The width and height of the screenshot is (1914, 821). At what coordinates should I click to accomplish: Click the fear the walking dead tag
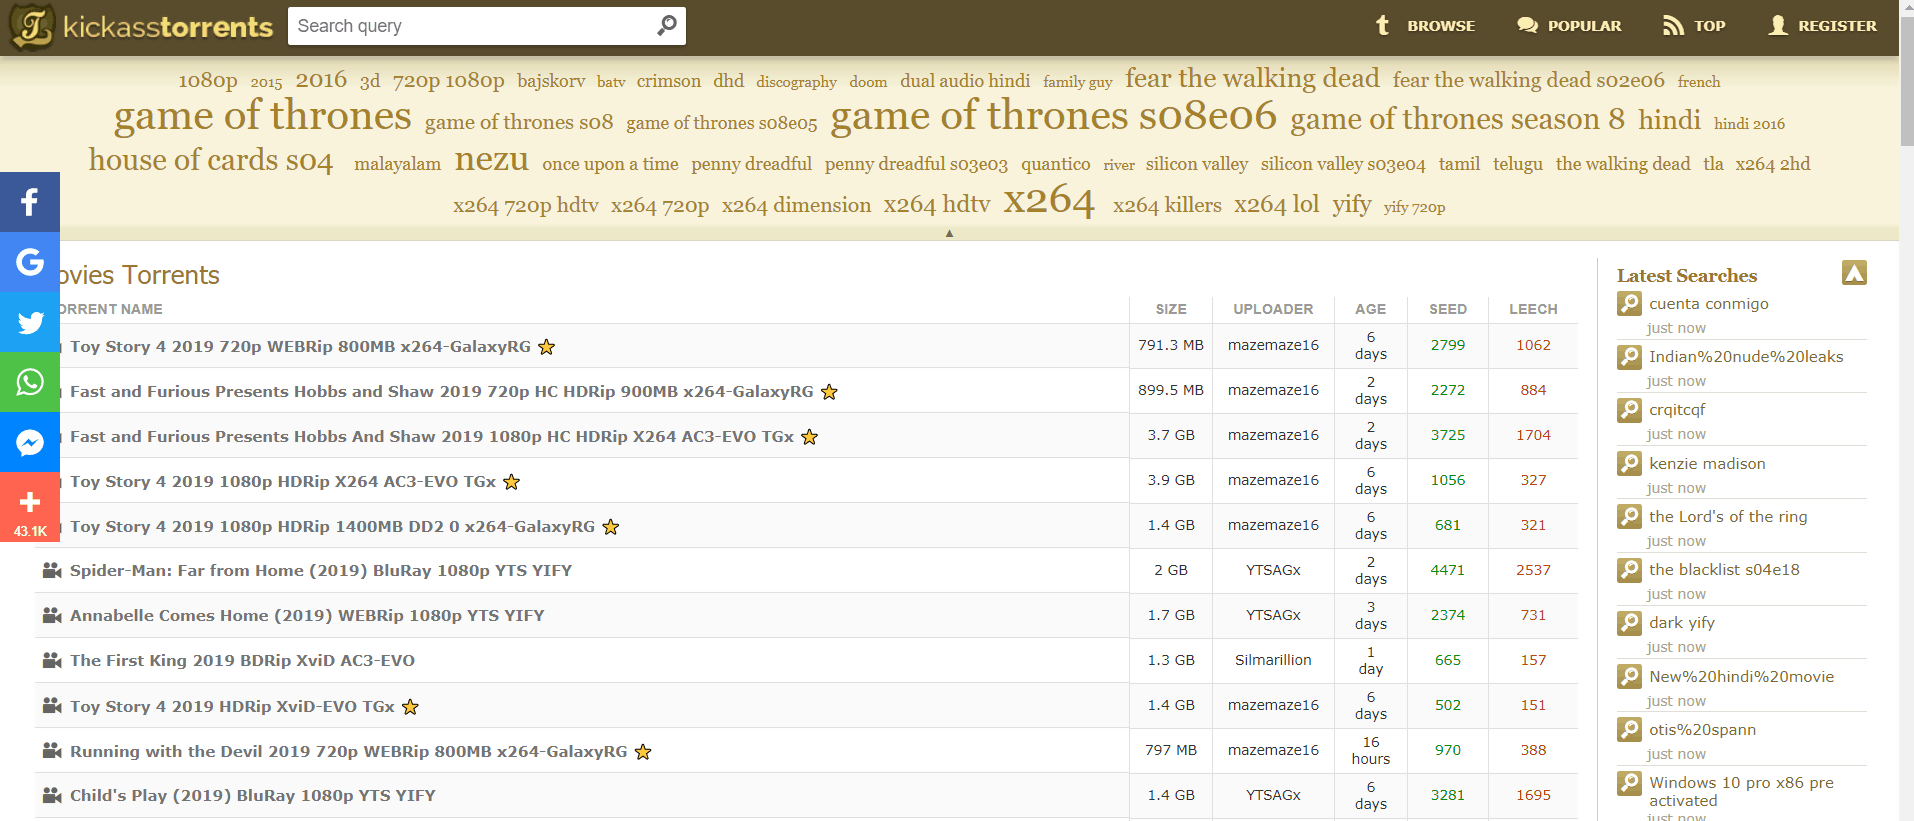pos(1252,78)
